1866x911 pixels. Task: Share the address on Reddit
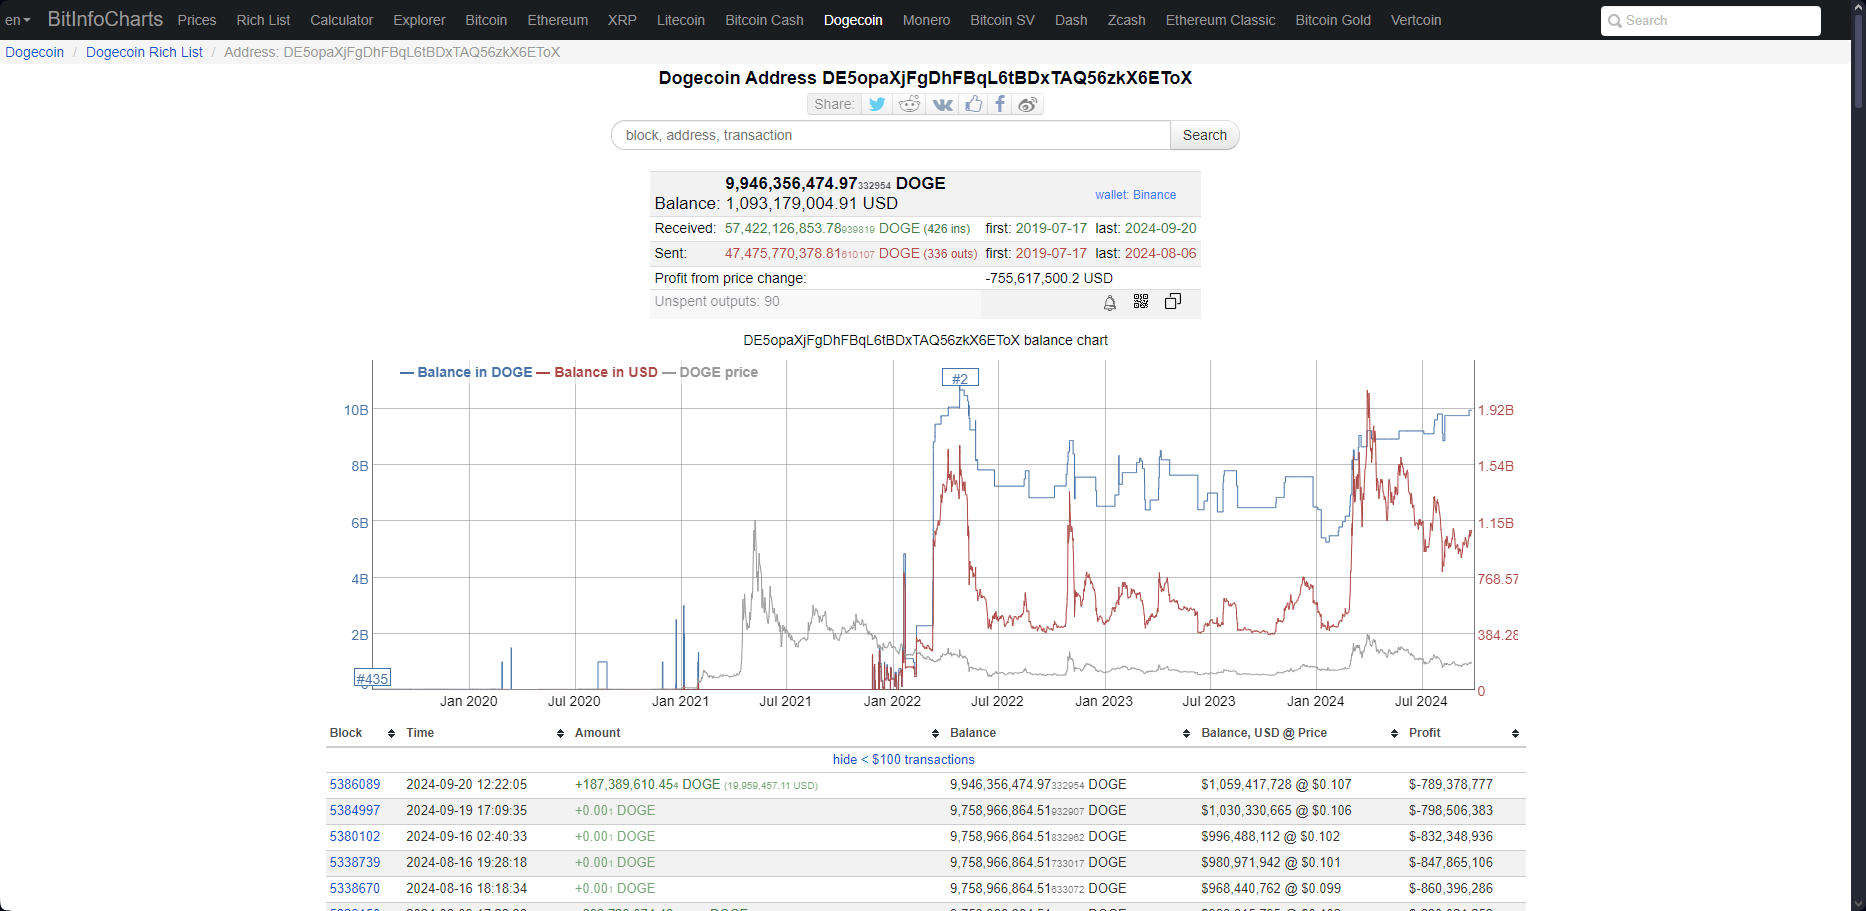tap(909, 104)
